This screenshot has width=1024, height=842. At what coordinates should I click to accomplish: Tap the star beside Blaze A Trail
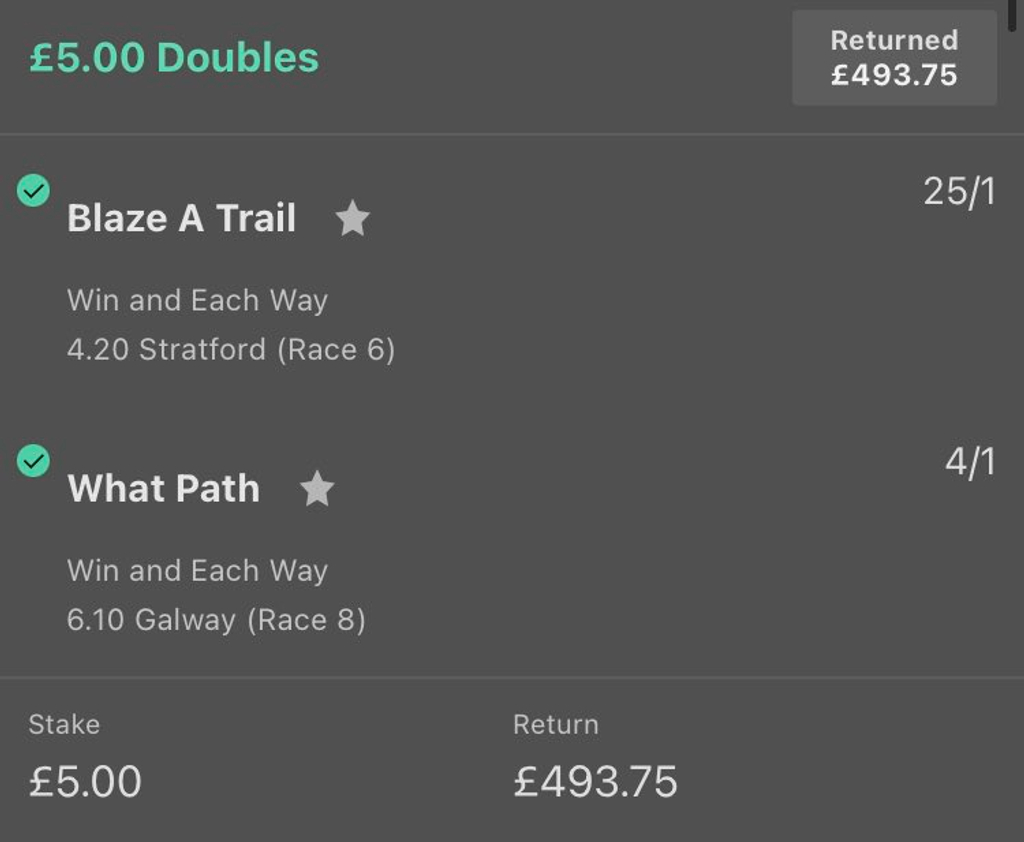(x=353, y=218)
